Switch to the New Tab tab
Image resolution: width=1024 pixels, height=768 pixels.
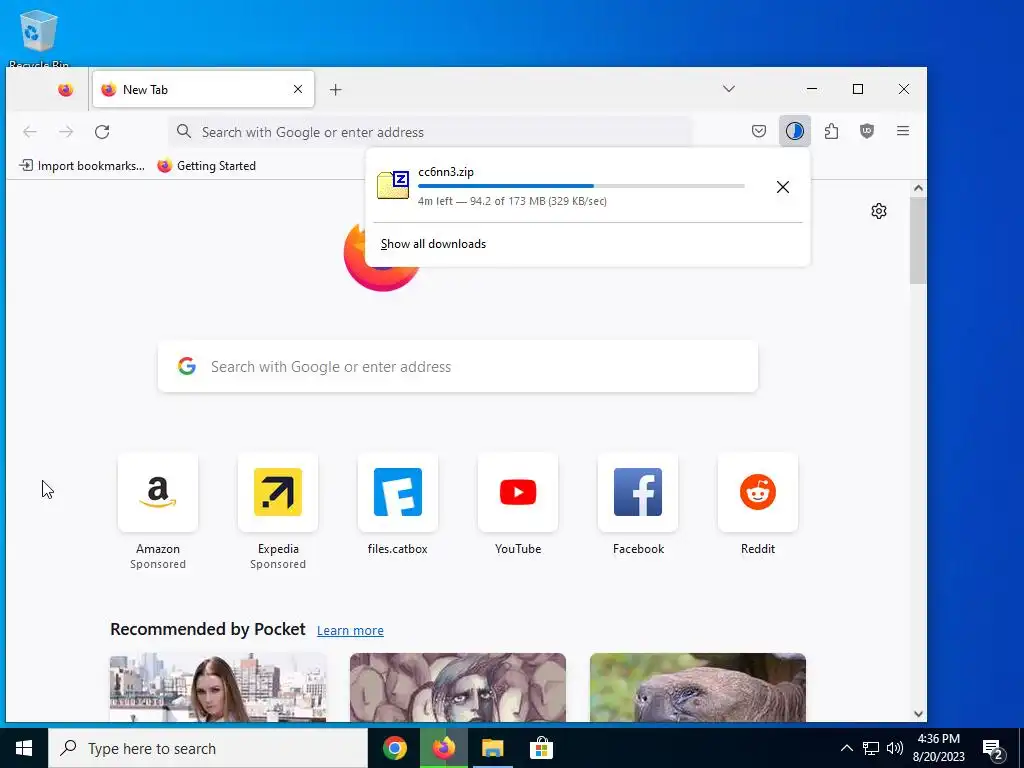(x=203, y=89)
